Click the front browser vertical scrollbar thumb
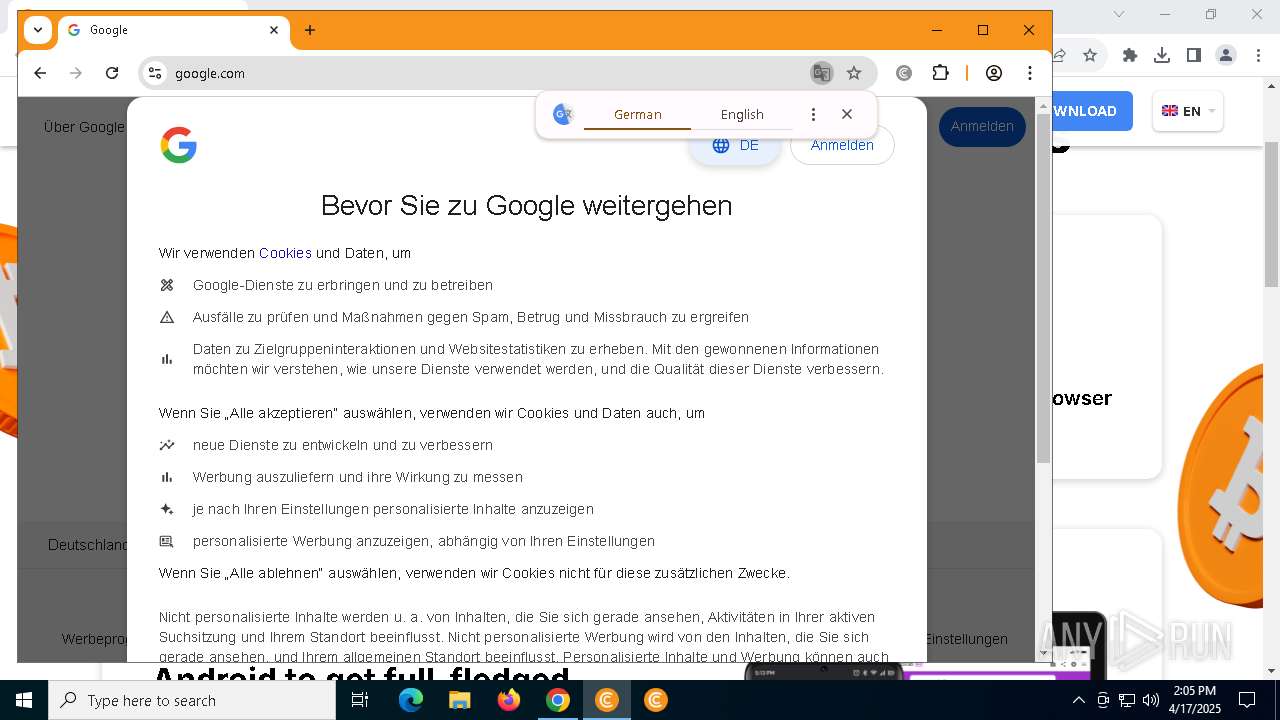Screen dimensions: 1280x720 [x=1043, y=288]
